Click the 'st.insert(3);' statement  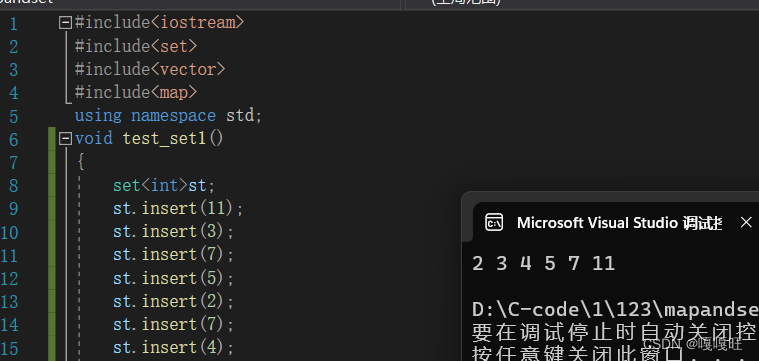(174, 232)
